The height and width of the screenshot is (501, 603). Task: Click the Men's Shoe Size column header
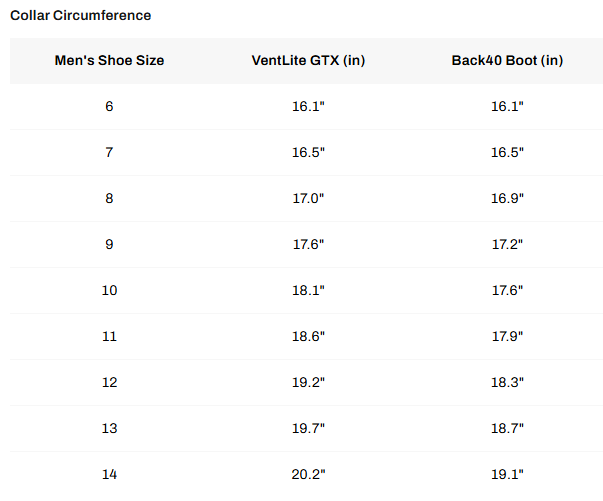pyautogui.click(x=109, y=61)
